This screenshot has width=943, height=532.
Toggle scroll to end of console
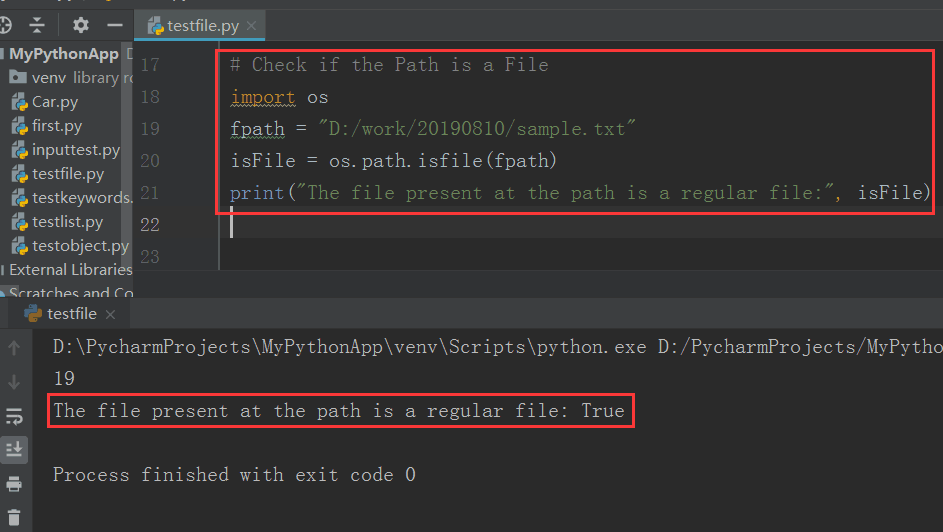coord(14,450)
